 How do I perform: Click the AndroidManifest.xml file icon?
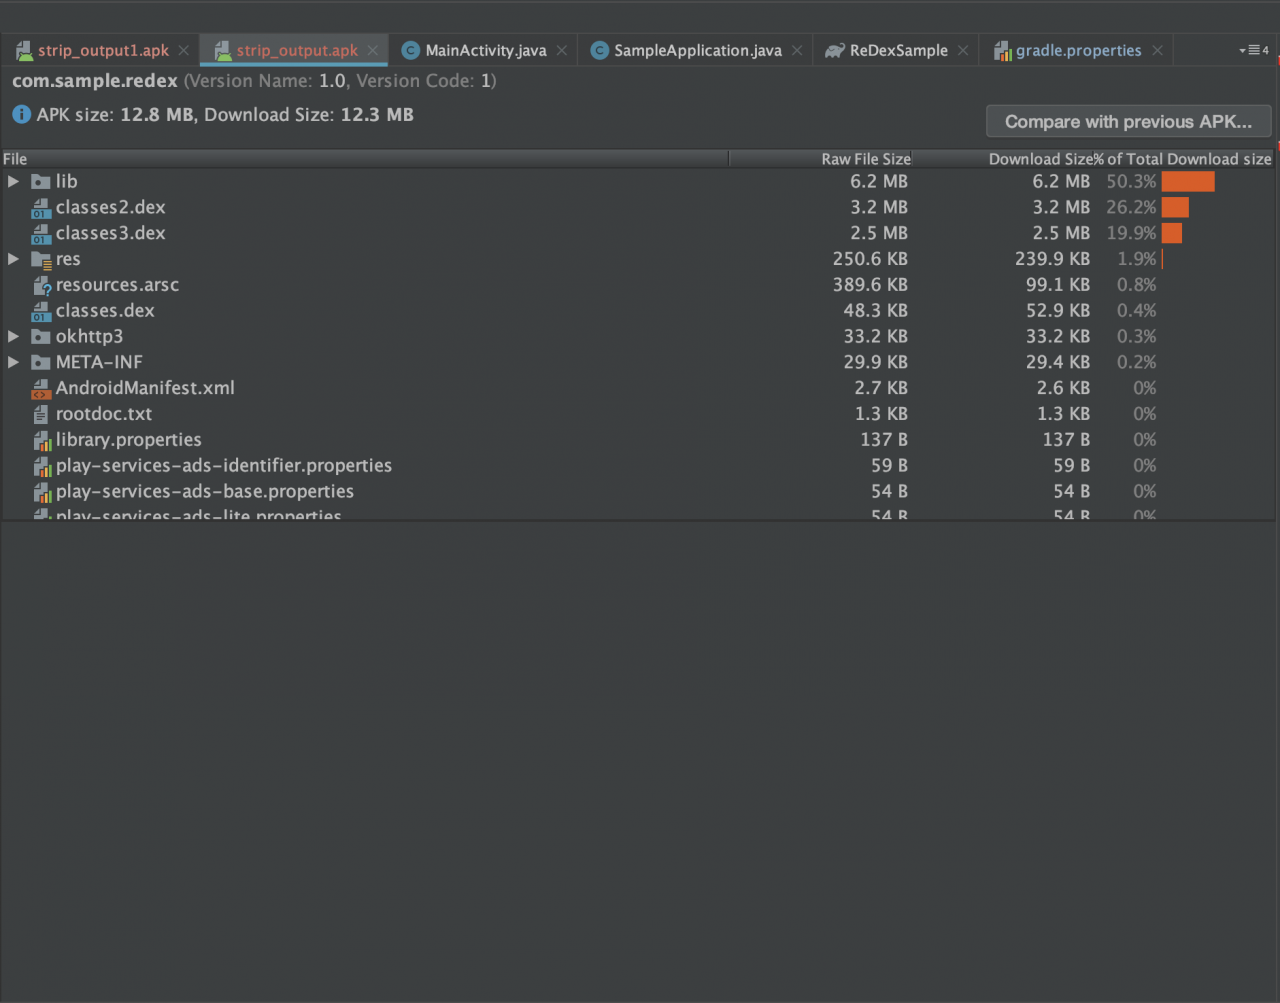coord(41,389)
